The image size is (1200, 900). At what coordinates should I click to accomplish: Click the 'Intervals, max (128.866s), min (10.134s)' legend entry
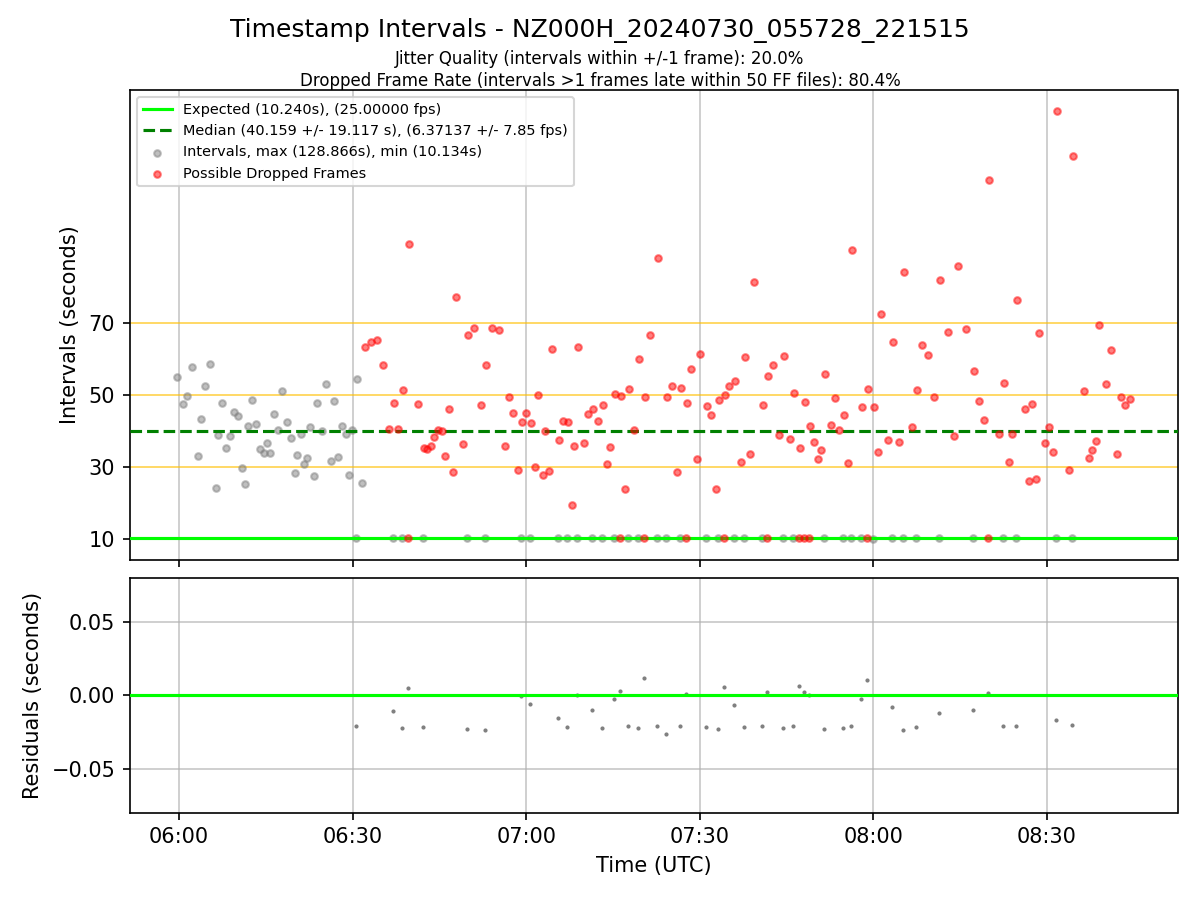[x=332, y=152]
